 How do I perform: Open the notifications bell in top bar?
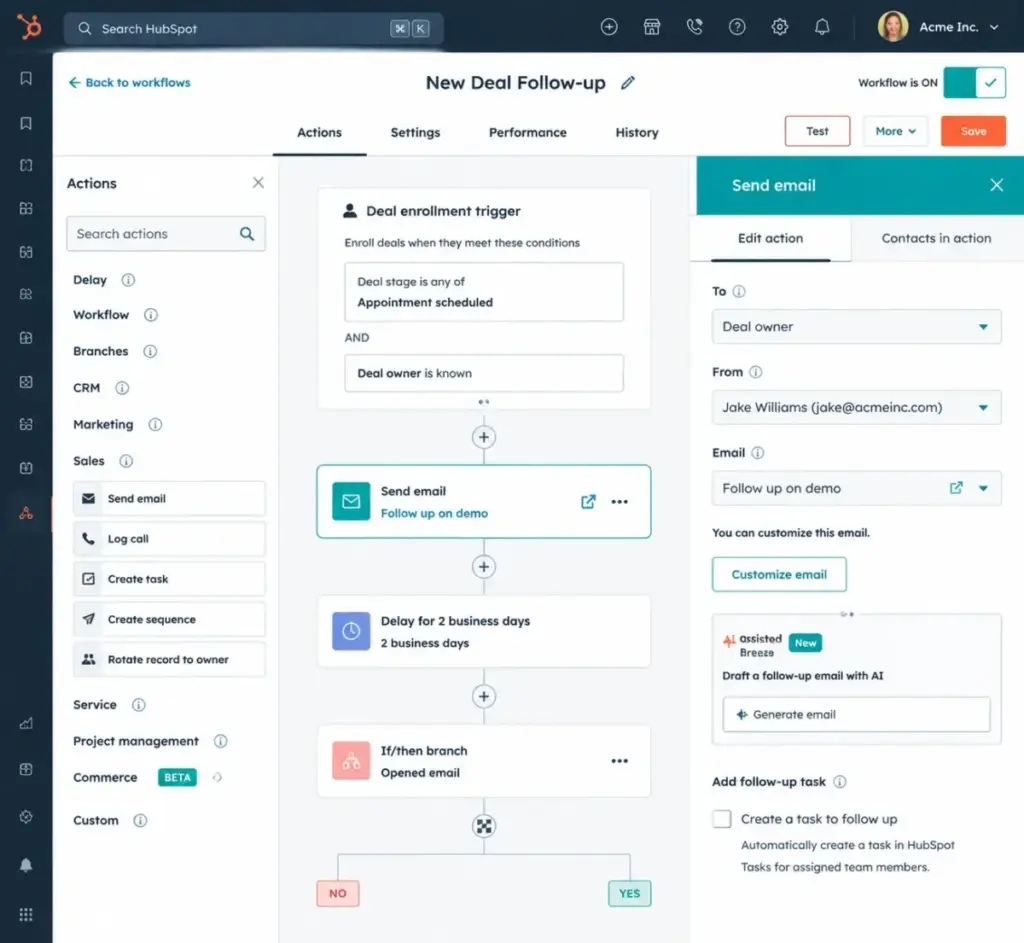[822, 27]
